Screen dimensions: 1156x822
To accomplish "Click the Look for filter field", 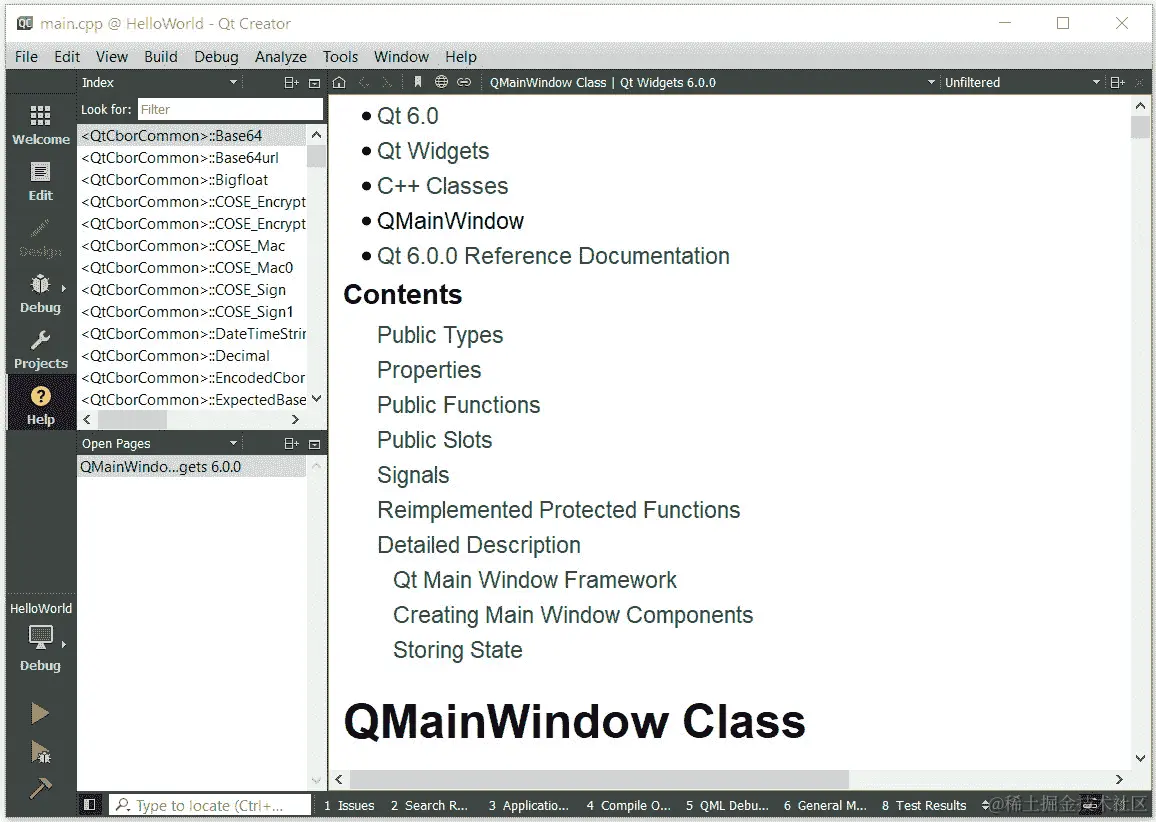I will click(x=230, y=109).
